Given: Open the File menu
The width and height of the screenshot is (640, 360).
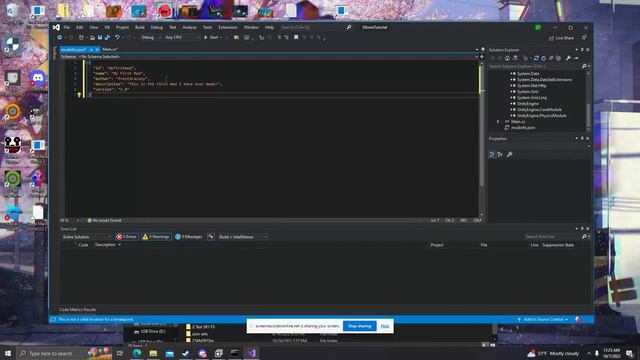Looking at the screenshot, I should click(67, 27).
